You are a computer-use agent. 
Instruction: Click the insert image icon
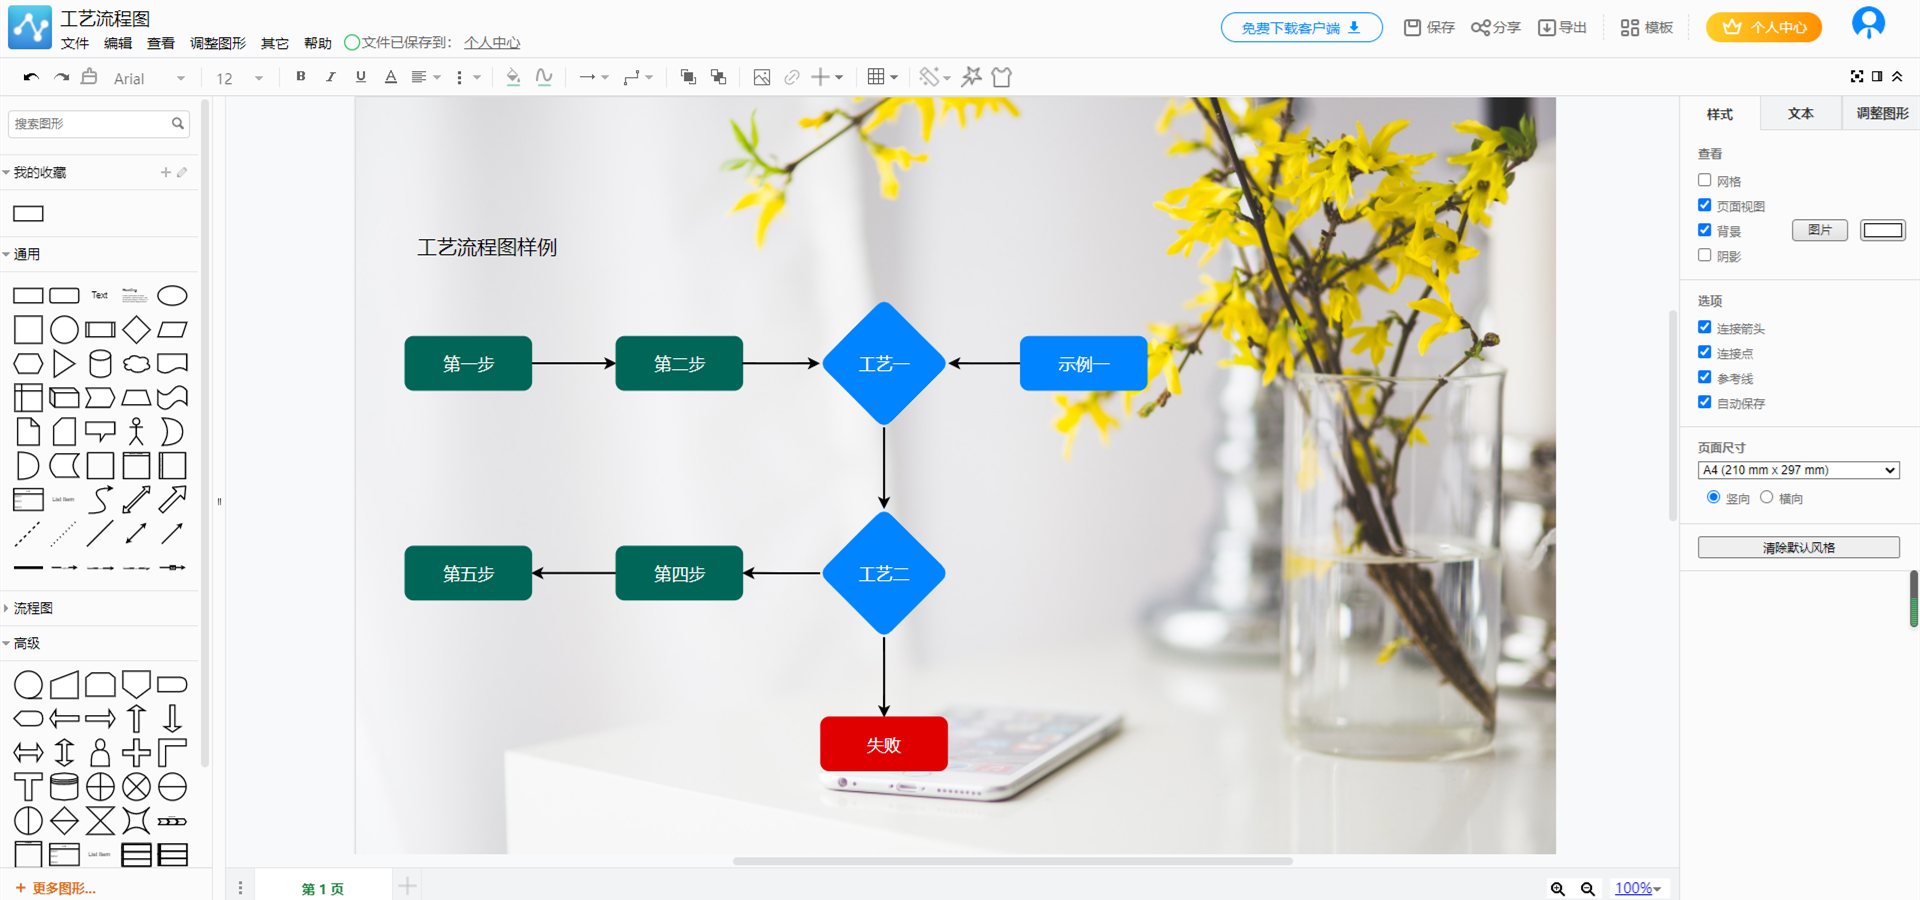(761, 77)
